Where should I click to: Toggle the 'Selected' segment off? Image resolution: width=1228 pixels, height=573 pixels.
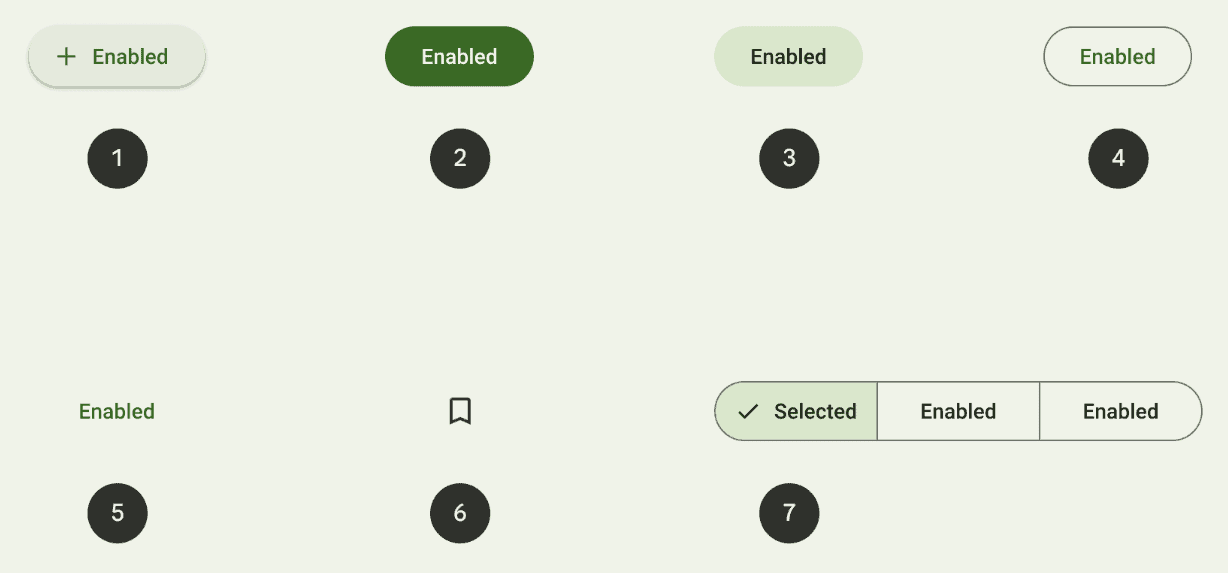point(797,411)
